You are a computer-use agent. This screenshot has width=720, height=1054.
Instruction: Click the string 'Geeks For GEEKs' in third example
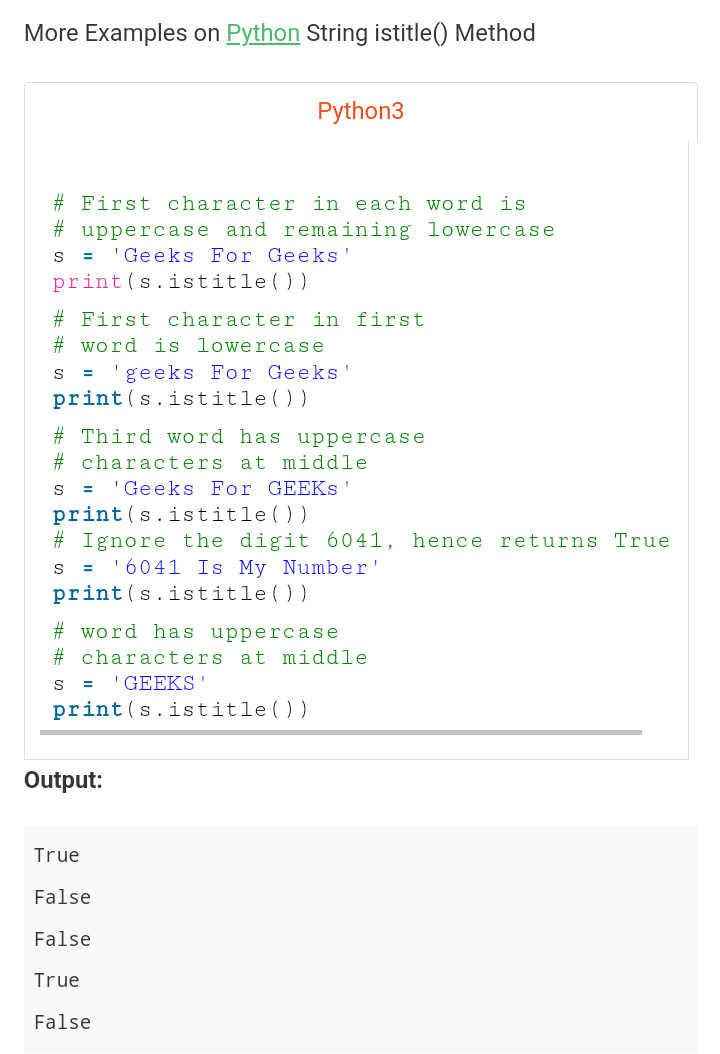click(x=231, y=489)
